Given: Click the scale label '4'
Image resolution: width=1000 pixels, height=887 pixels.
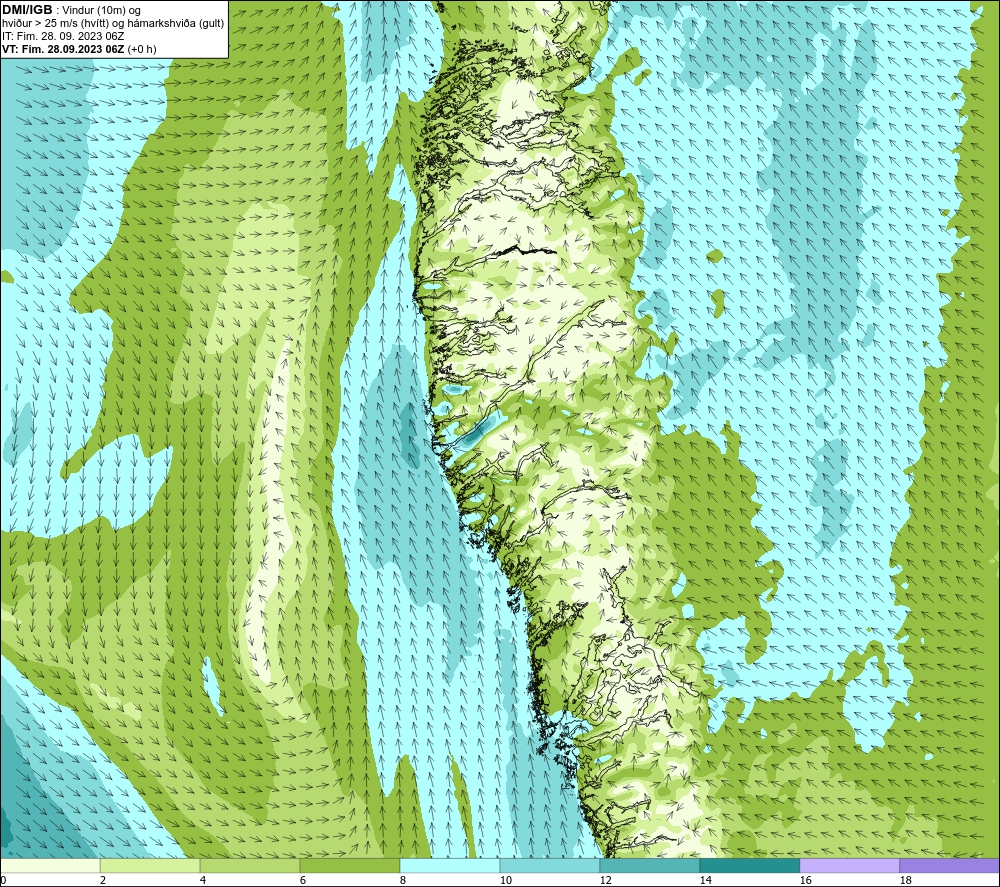Looking at the screenshot, I should (203, 881).
